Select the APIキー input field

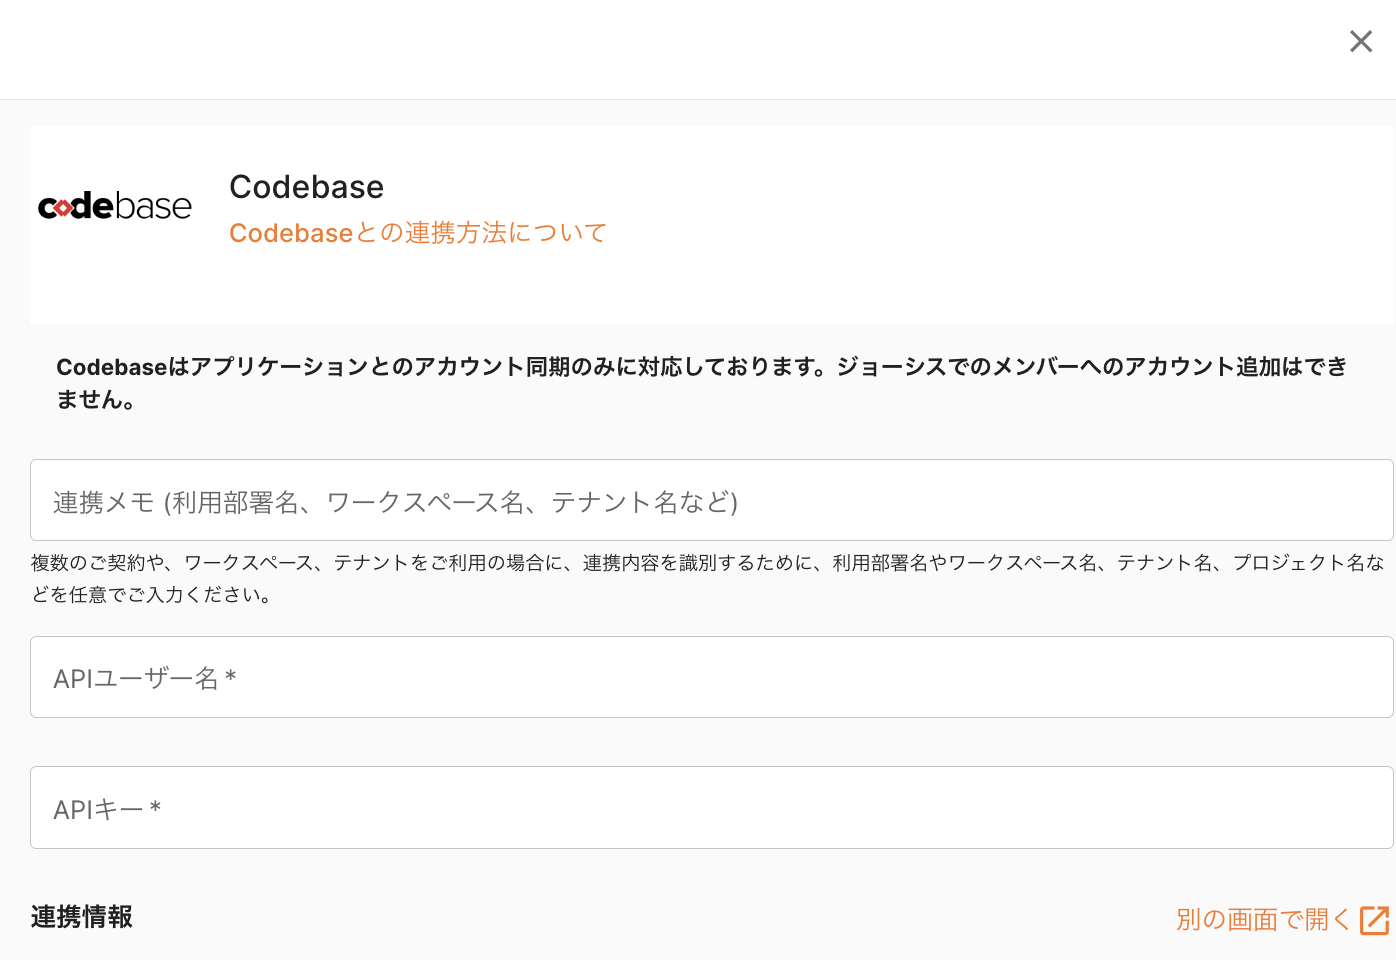pyautogui.click(x=711, y=808)
